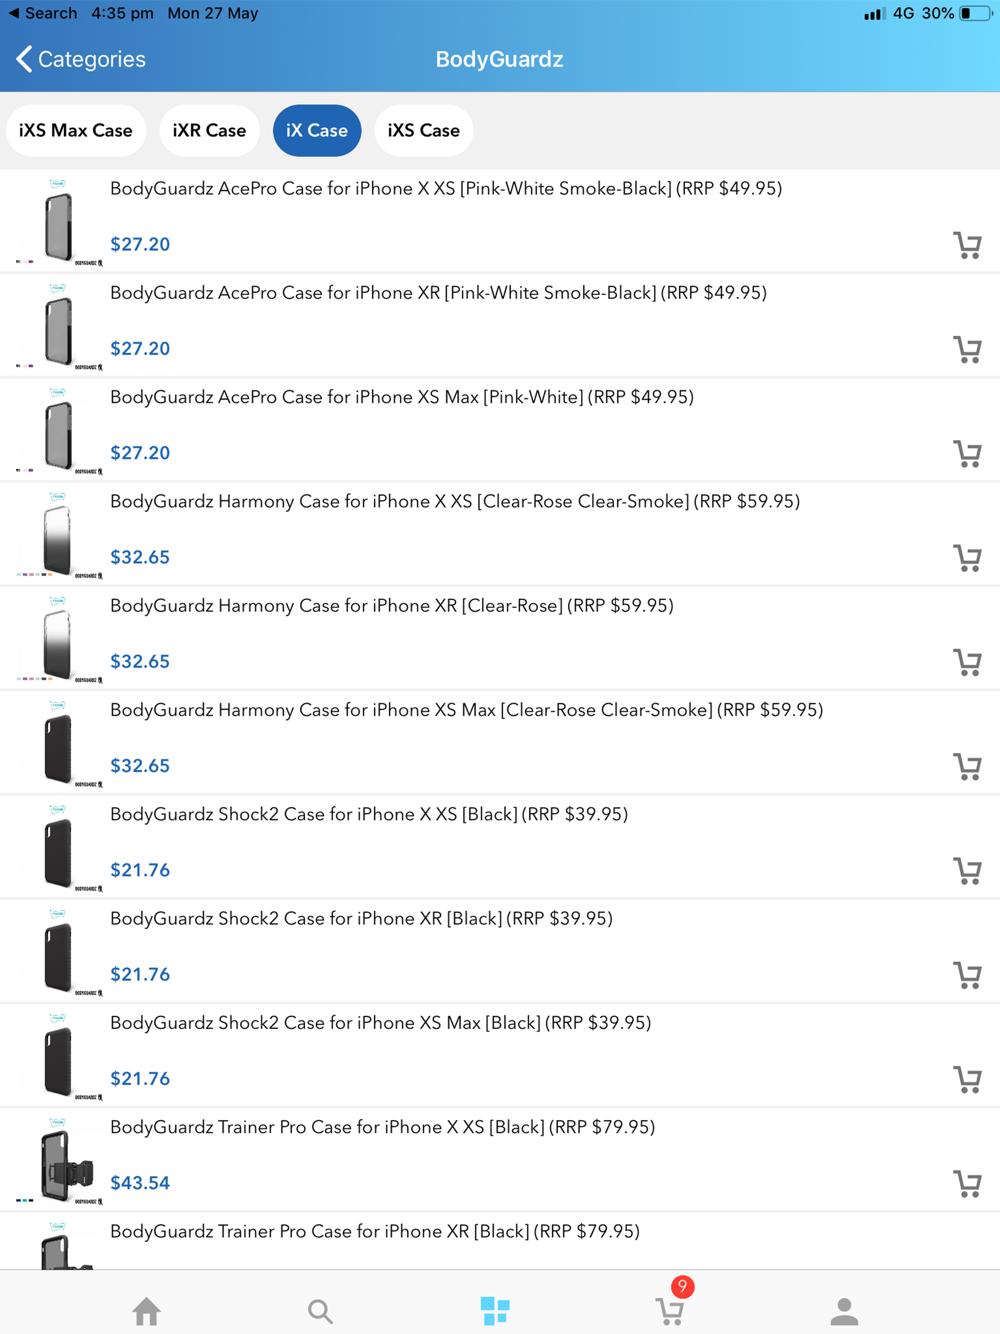Screen dimensions: 1000x1334
Task: Open Harmony iPhone X XS product thumbnail
Action: tap(58, 536)
